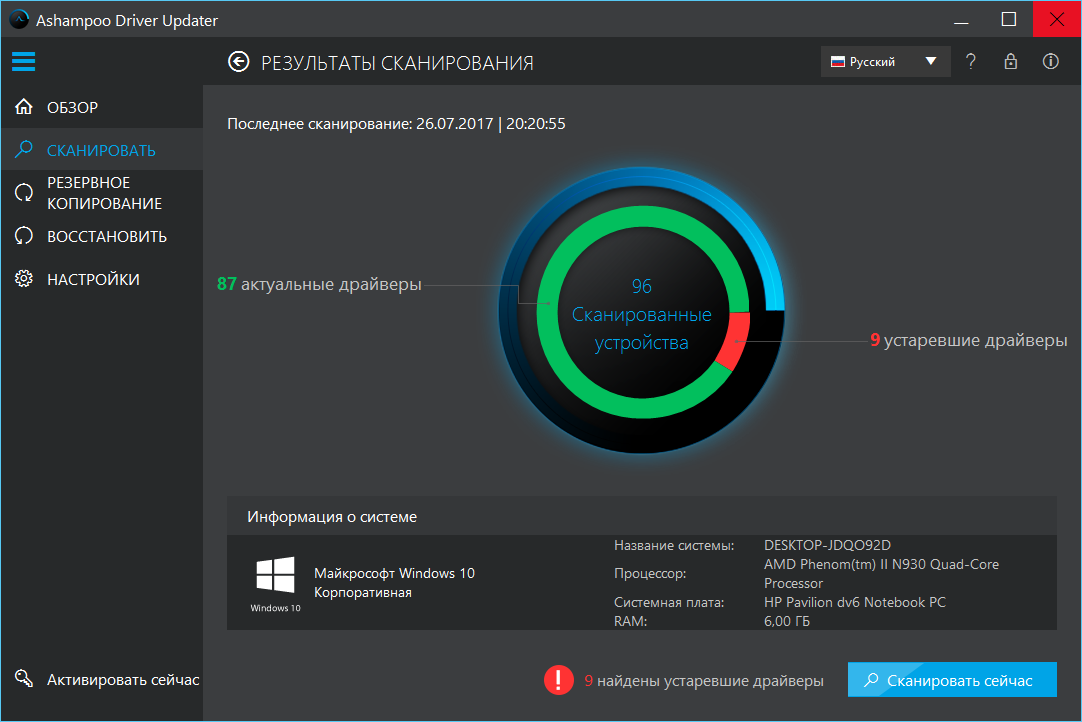Click the 9 устаревшие драйверы label
Viewport: 1082px width, 722px height.
(968, 340)
